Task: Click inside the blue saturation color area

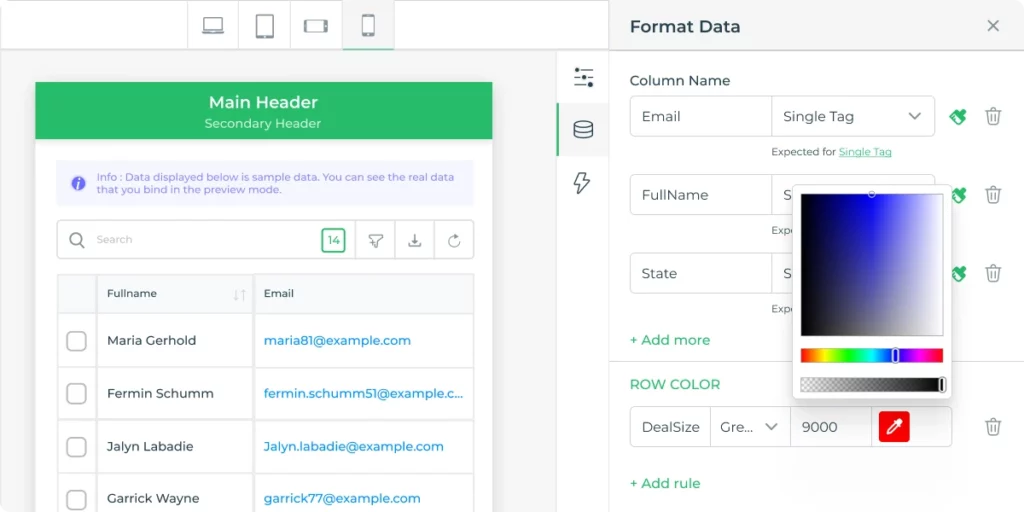Action: pos(871,264)
